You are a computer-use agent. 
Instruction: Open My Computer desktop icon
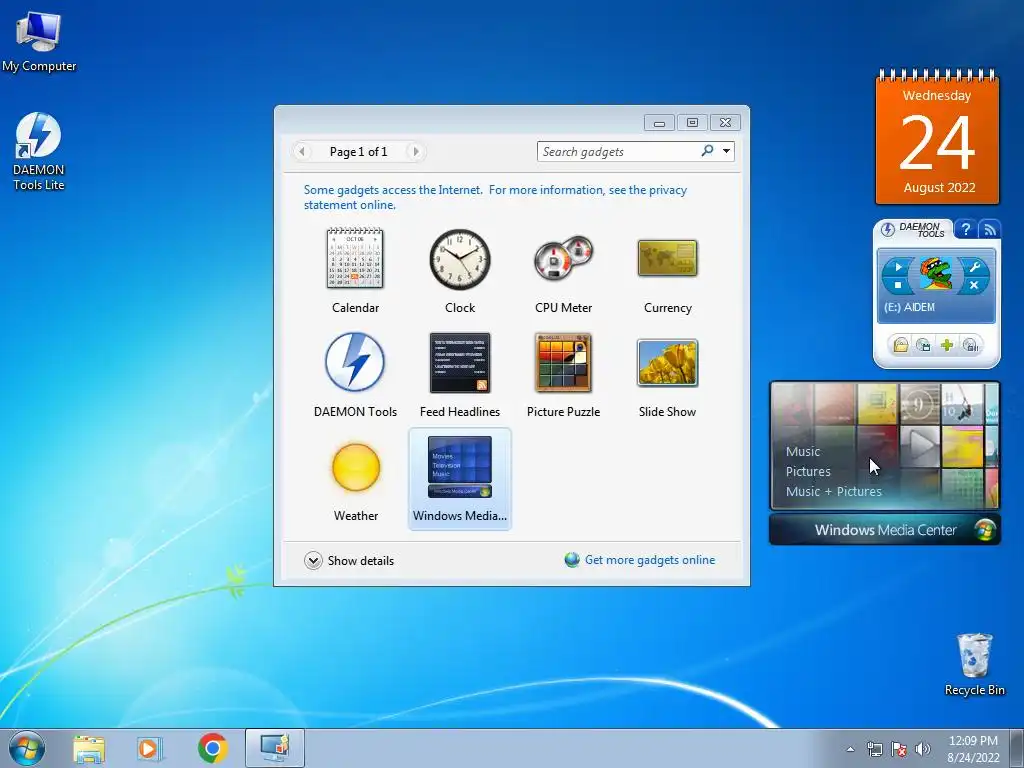tap(39, 41)
